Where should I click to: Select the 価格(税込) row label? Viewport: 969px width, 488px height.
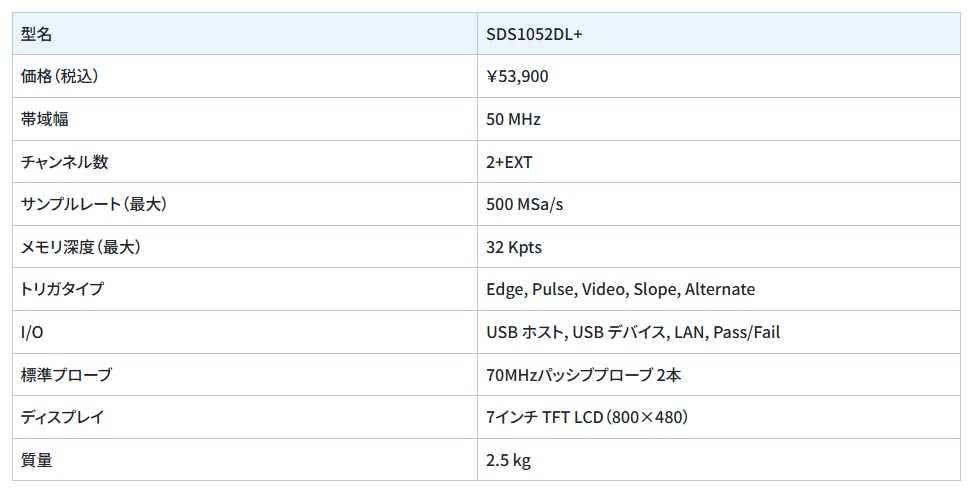pos(60,76)
